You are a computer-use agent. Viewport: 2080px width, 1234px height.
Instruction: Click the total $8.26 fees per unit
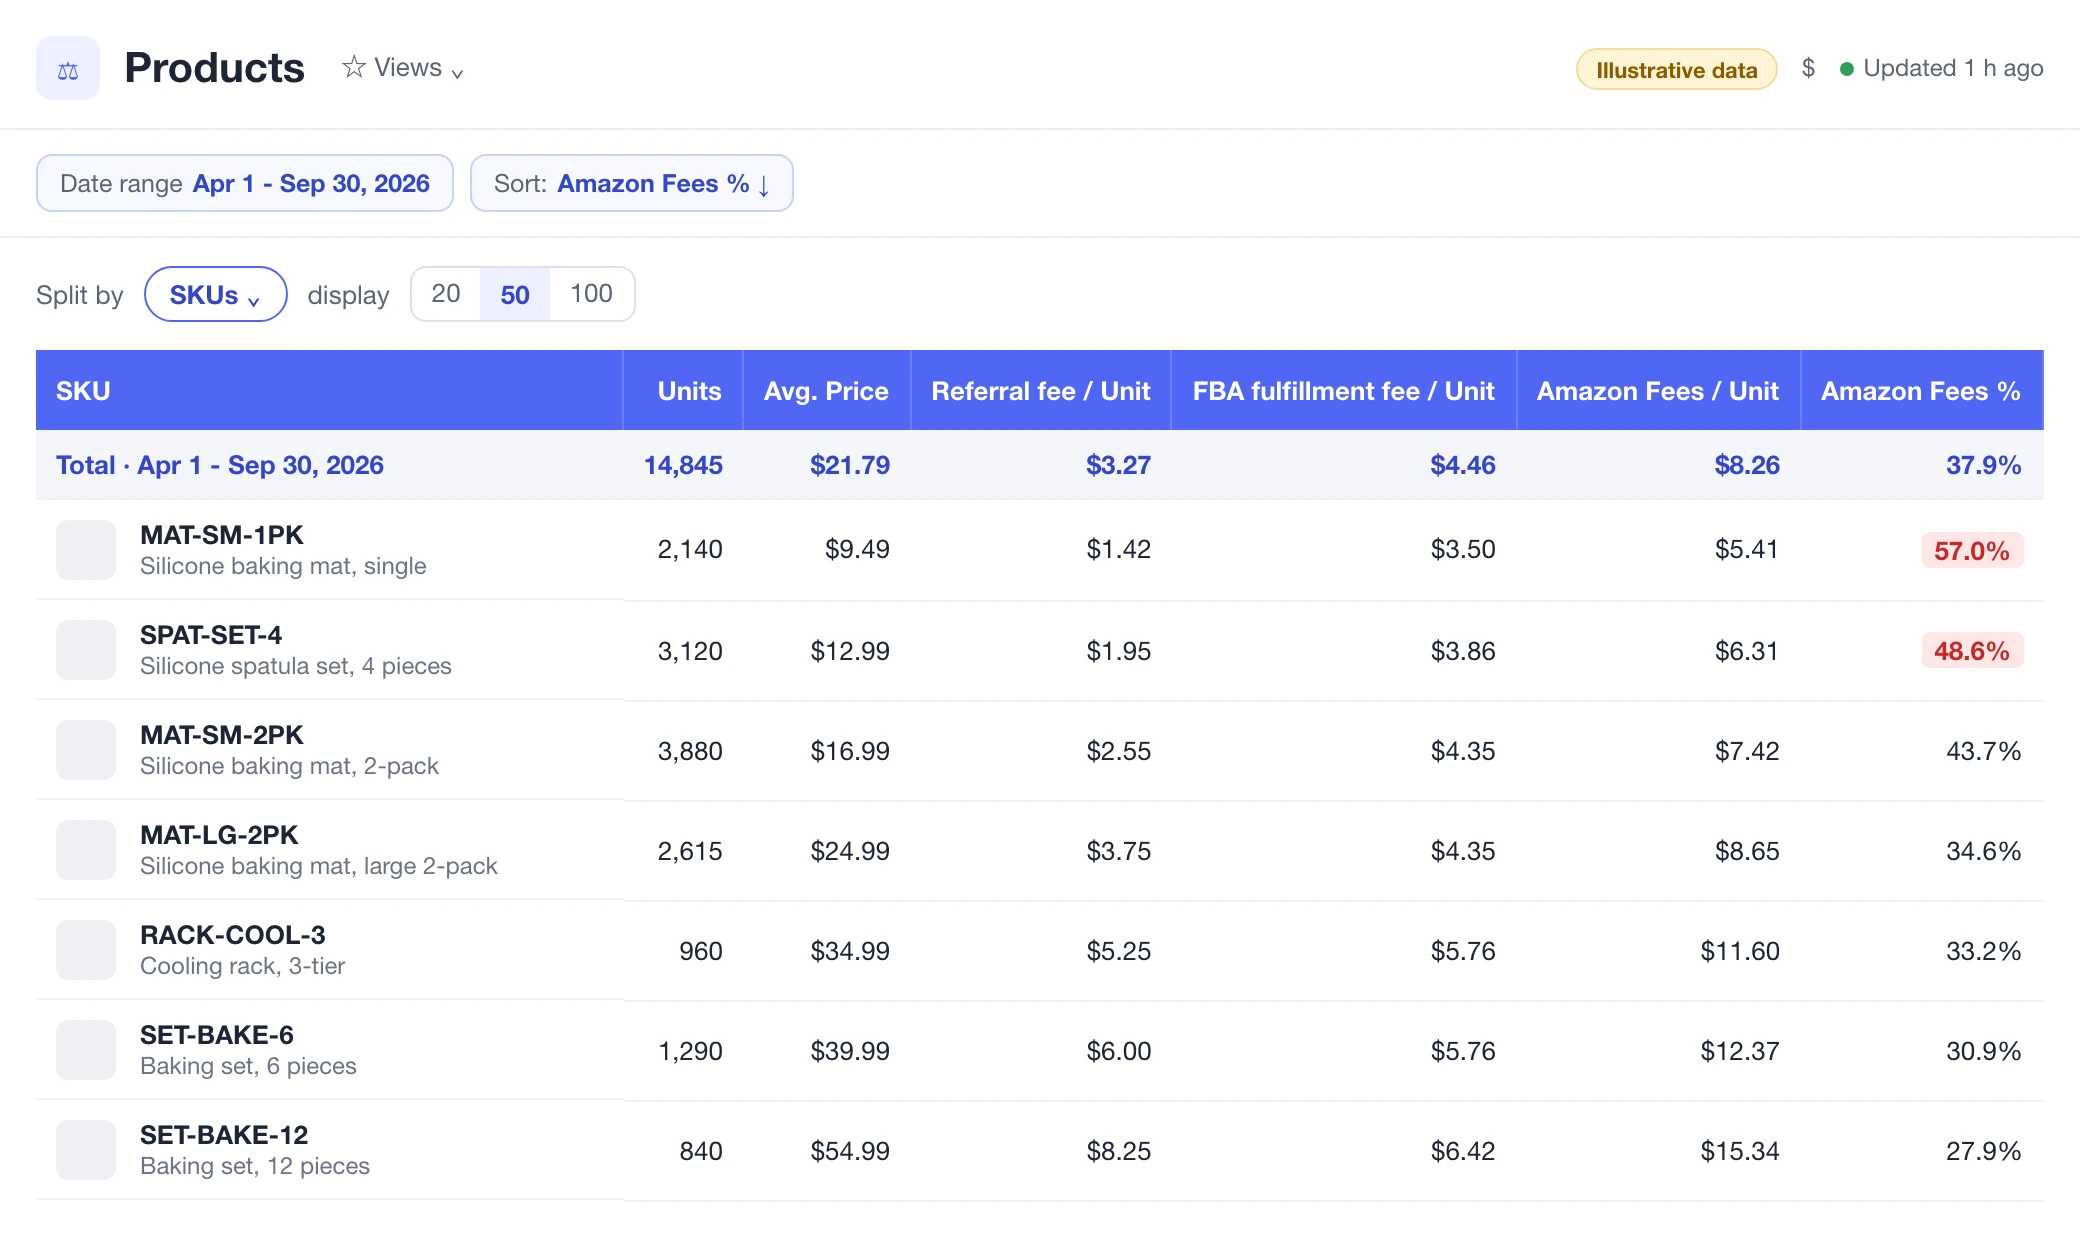pos(1747,465)
